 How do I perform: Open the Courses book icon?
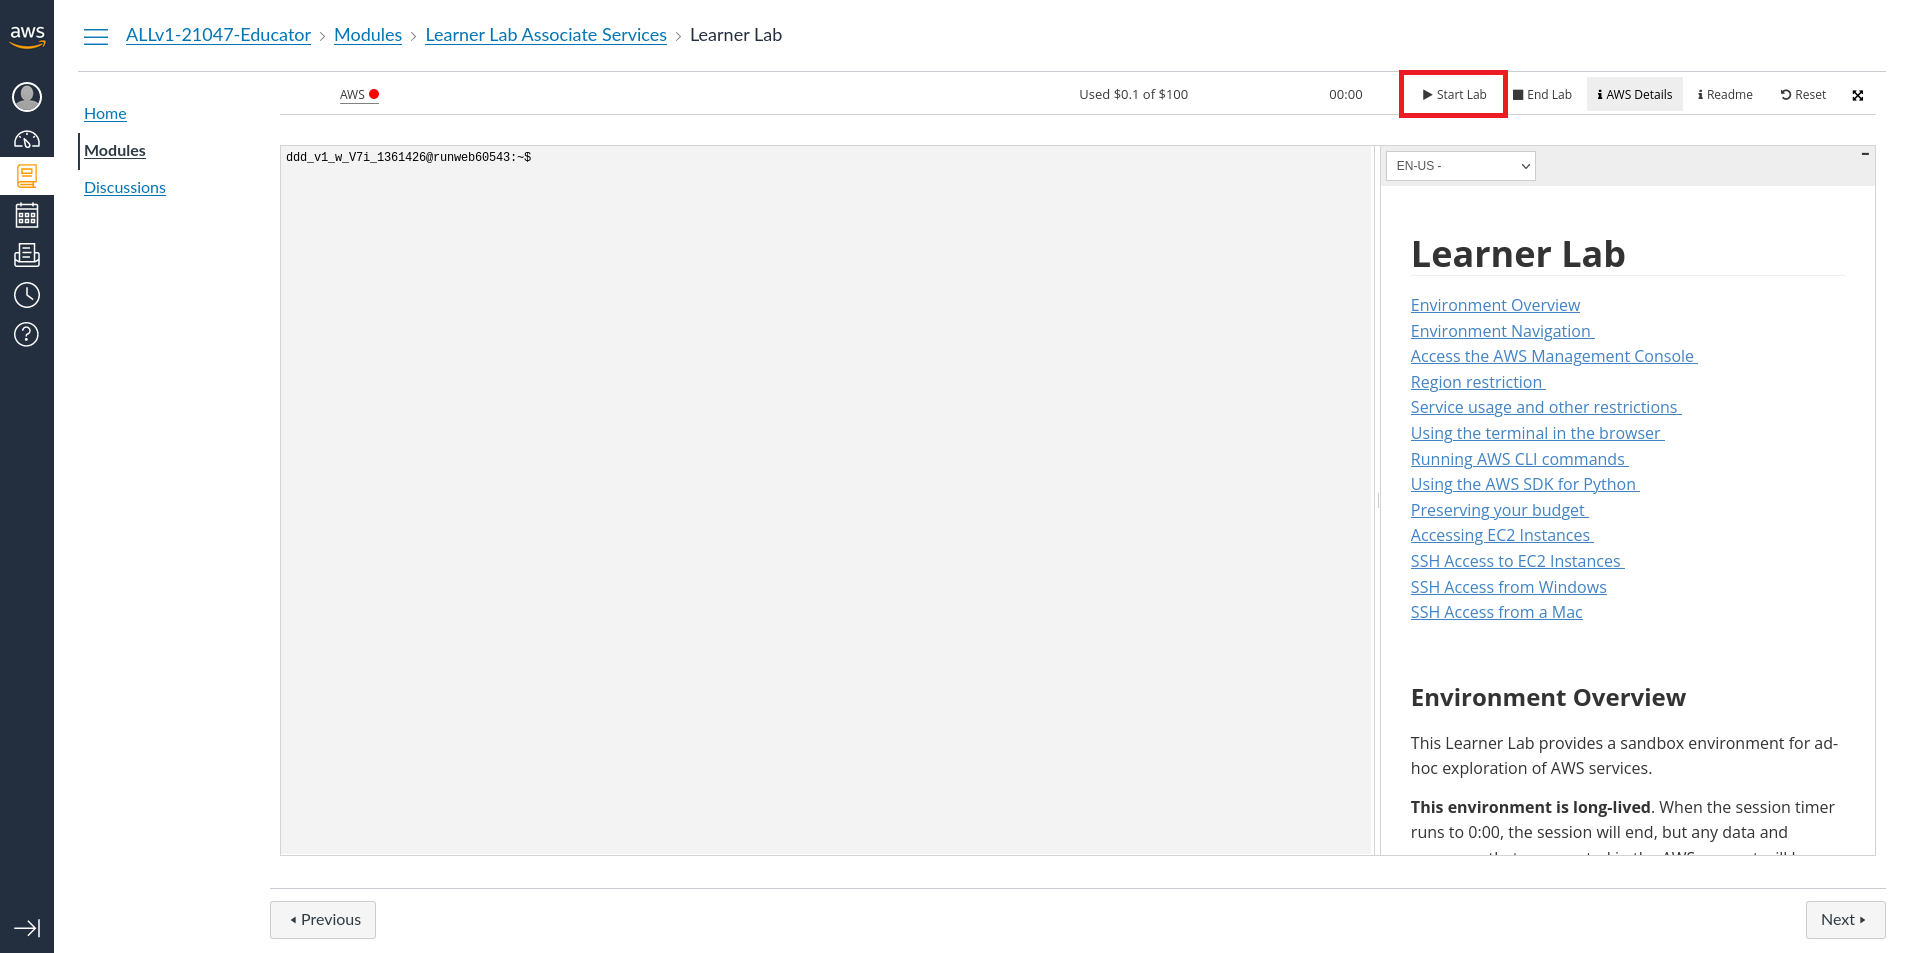point(27,177)
